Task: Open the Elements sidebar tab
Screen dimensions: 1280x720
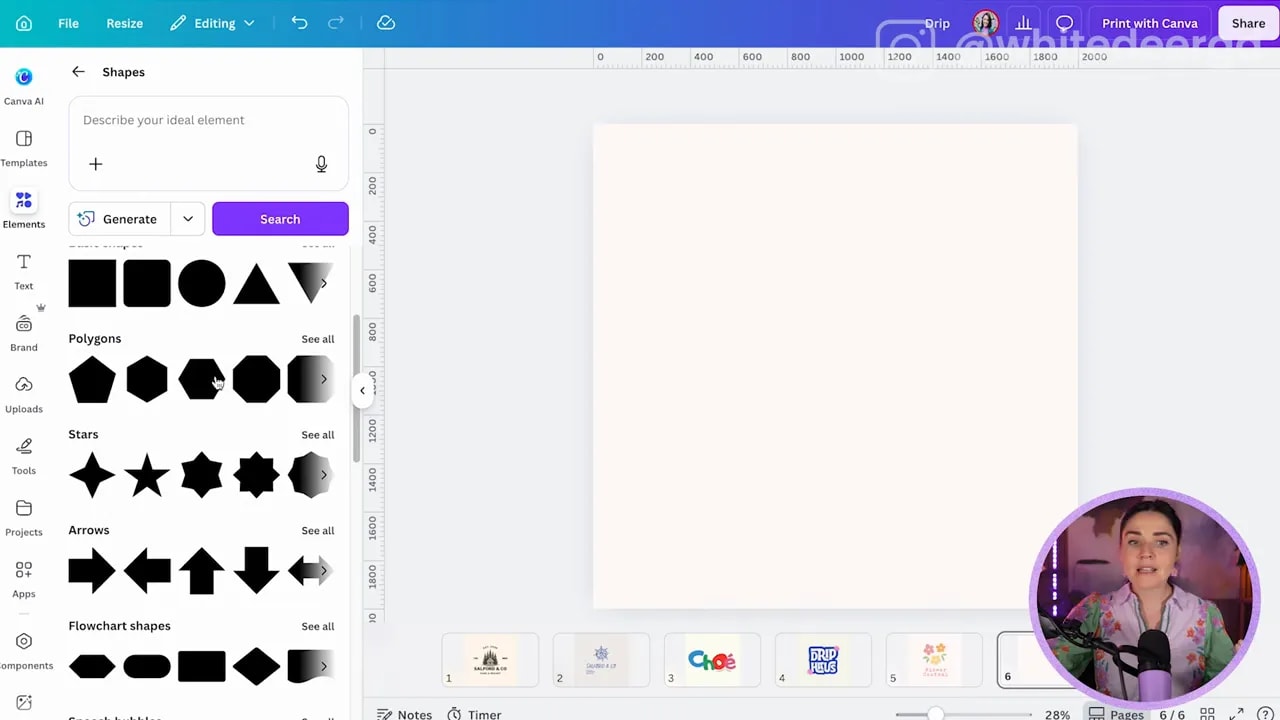Action: point(24,209)
